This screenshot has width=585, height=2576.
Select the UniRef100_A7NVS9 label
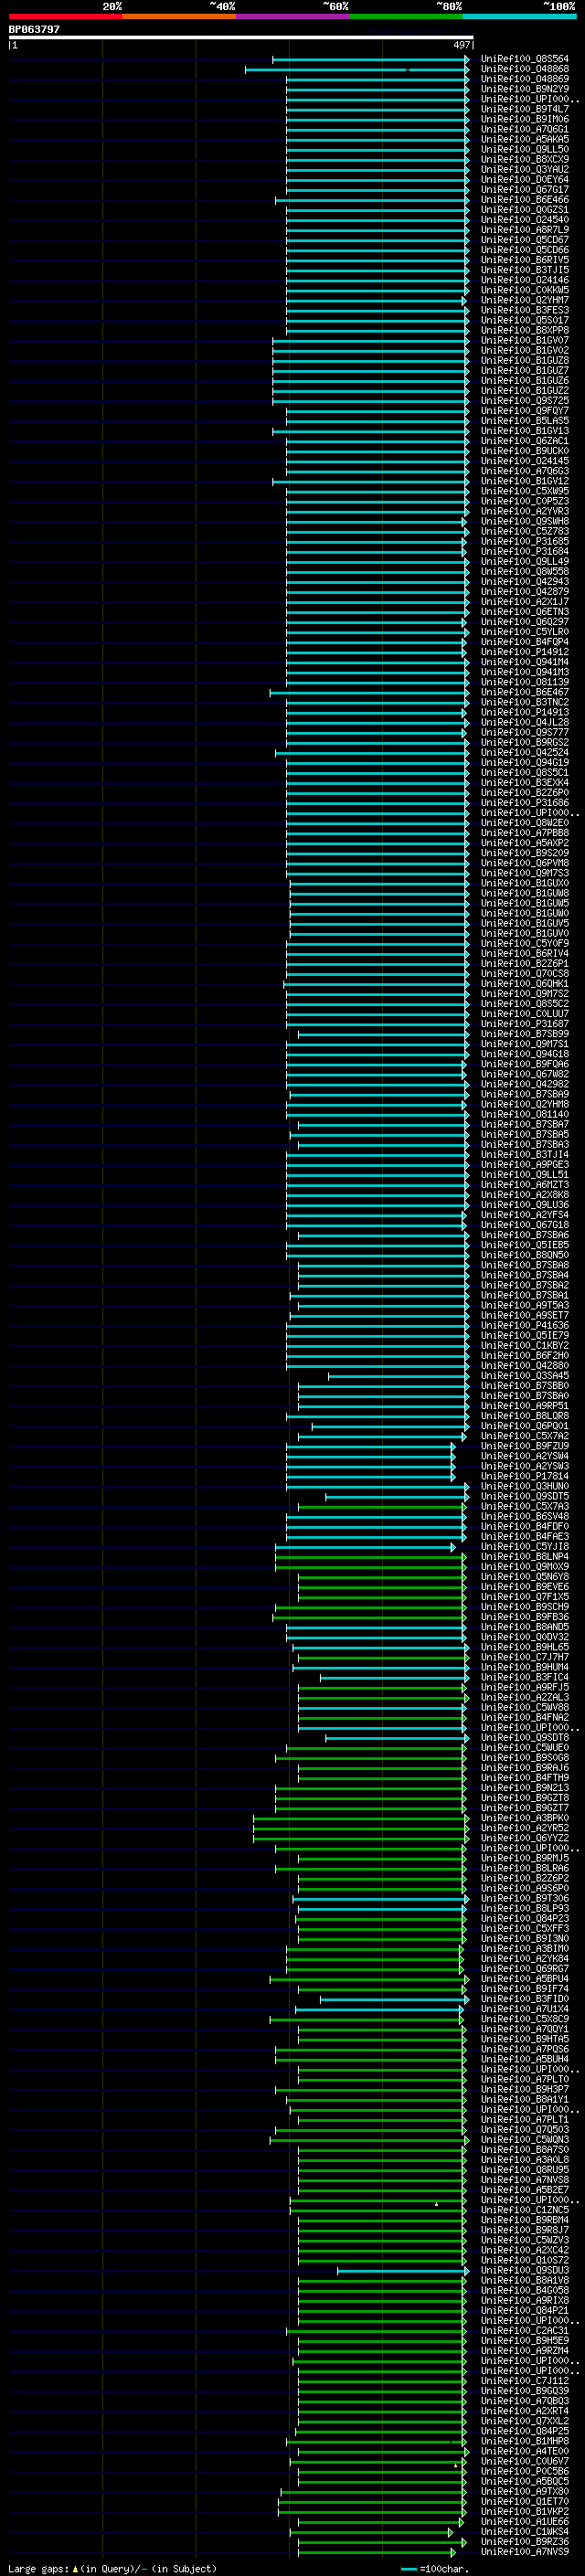point(525,2552)
